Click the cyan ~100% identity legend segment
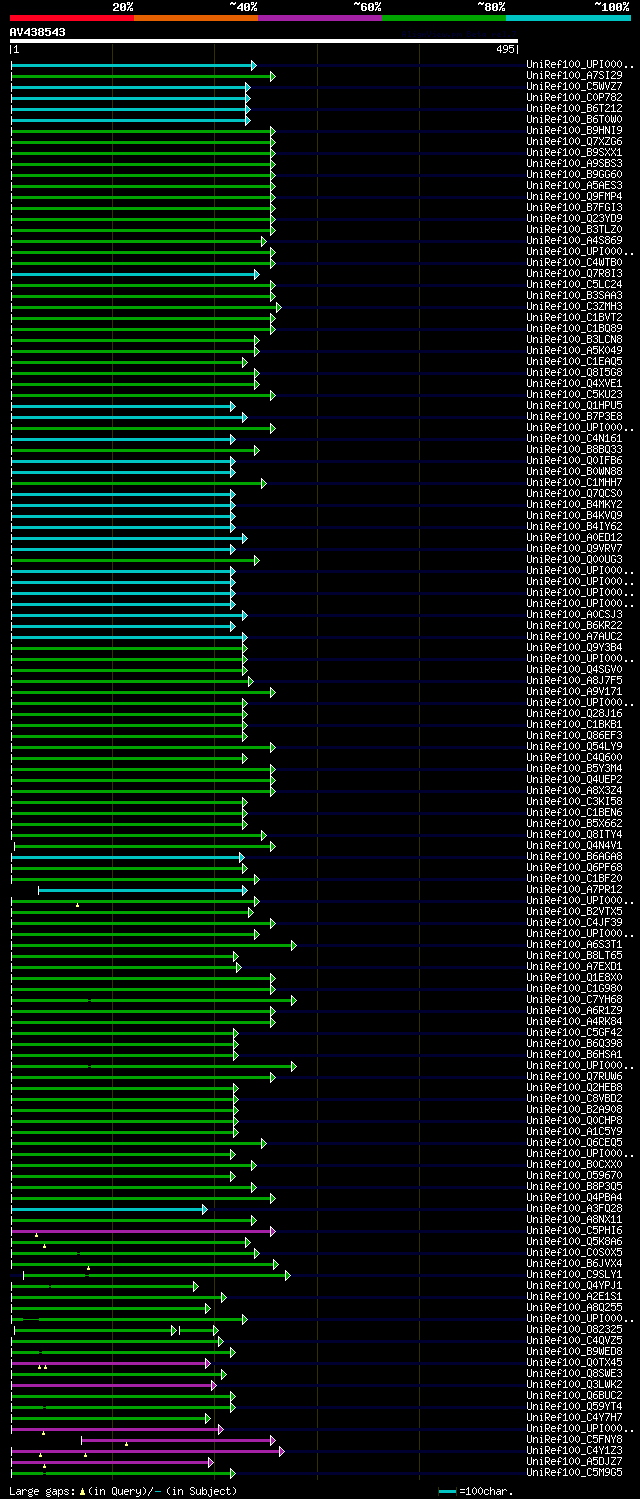The width and height of the screenshot is (640, 1499). [568, 17]
